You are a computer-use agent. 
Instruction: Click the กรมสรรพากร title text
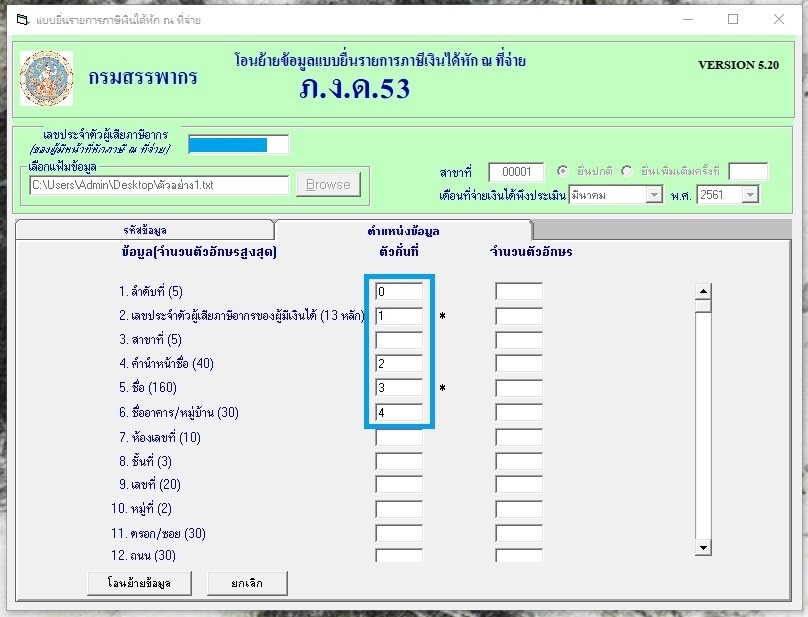tap(143, 77)
